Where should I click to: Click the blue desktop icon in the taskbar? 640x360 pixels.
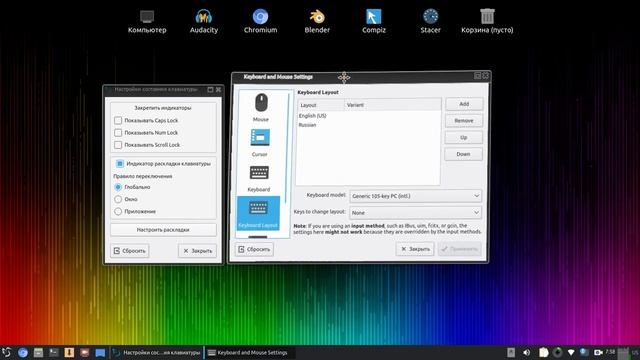pos(100,353)
